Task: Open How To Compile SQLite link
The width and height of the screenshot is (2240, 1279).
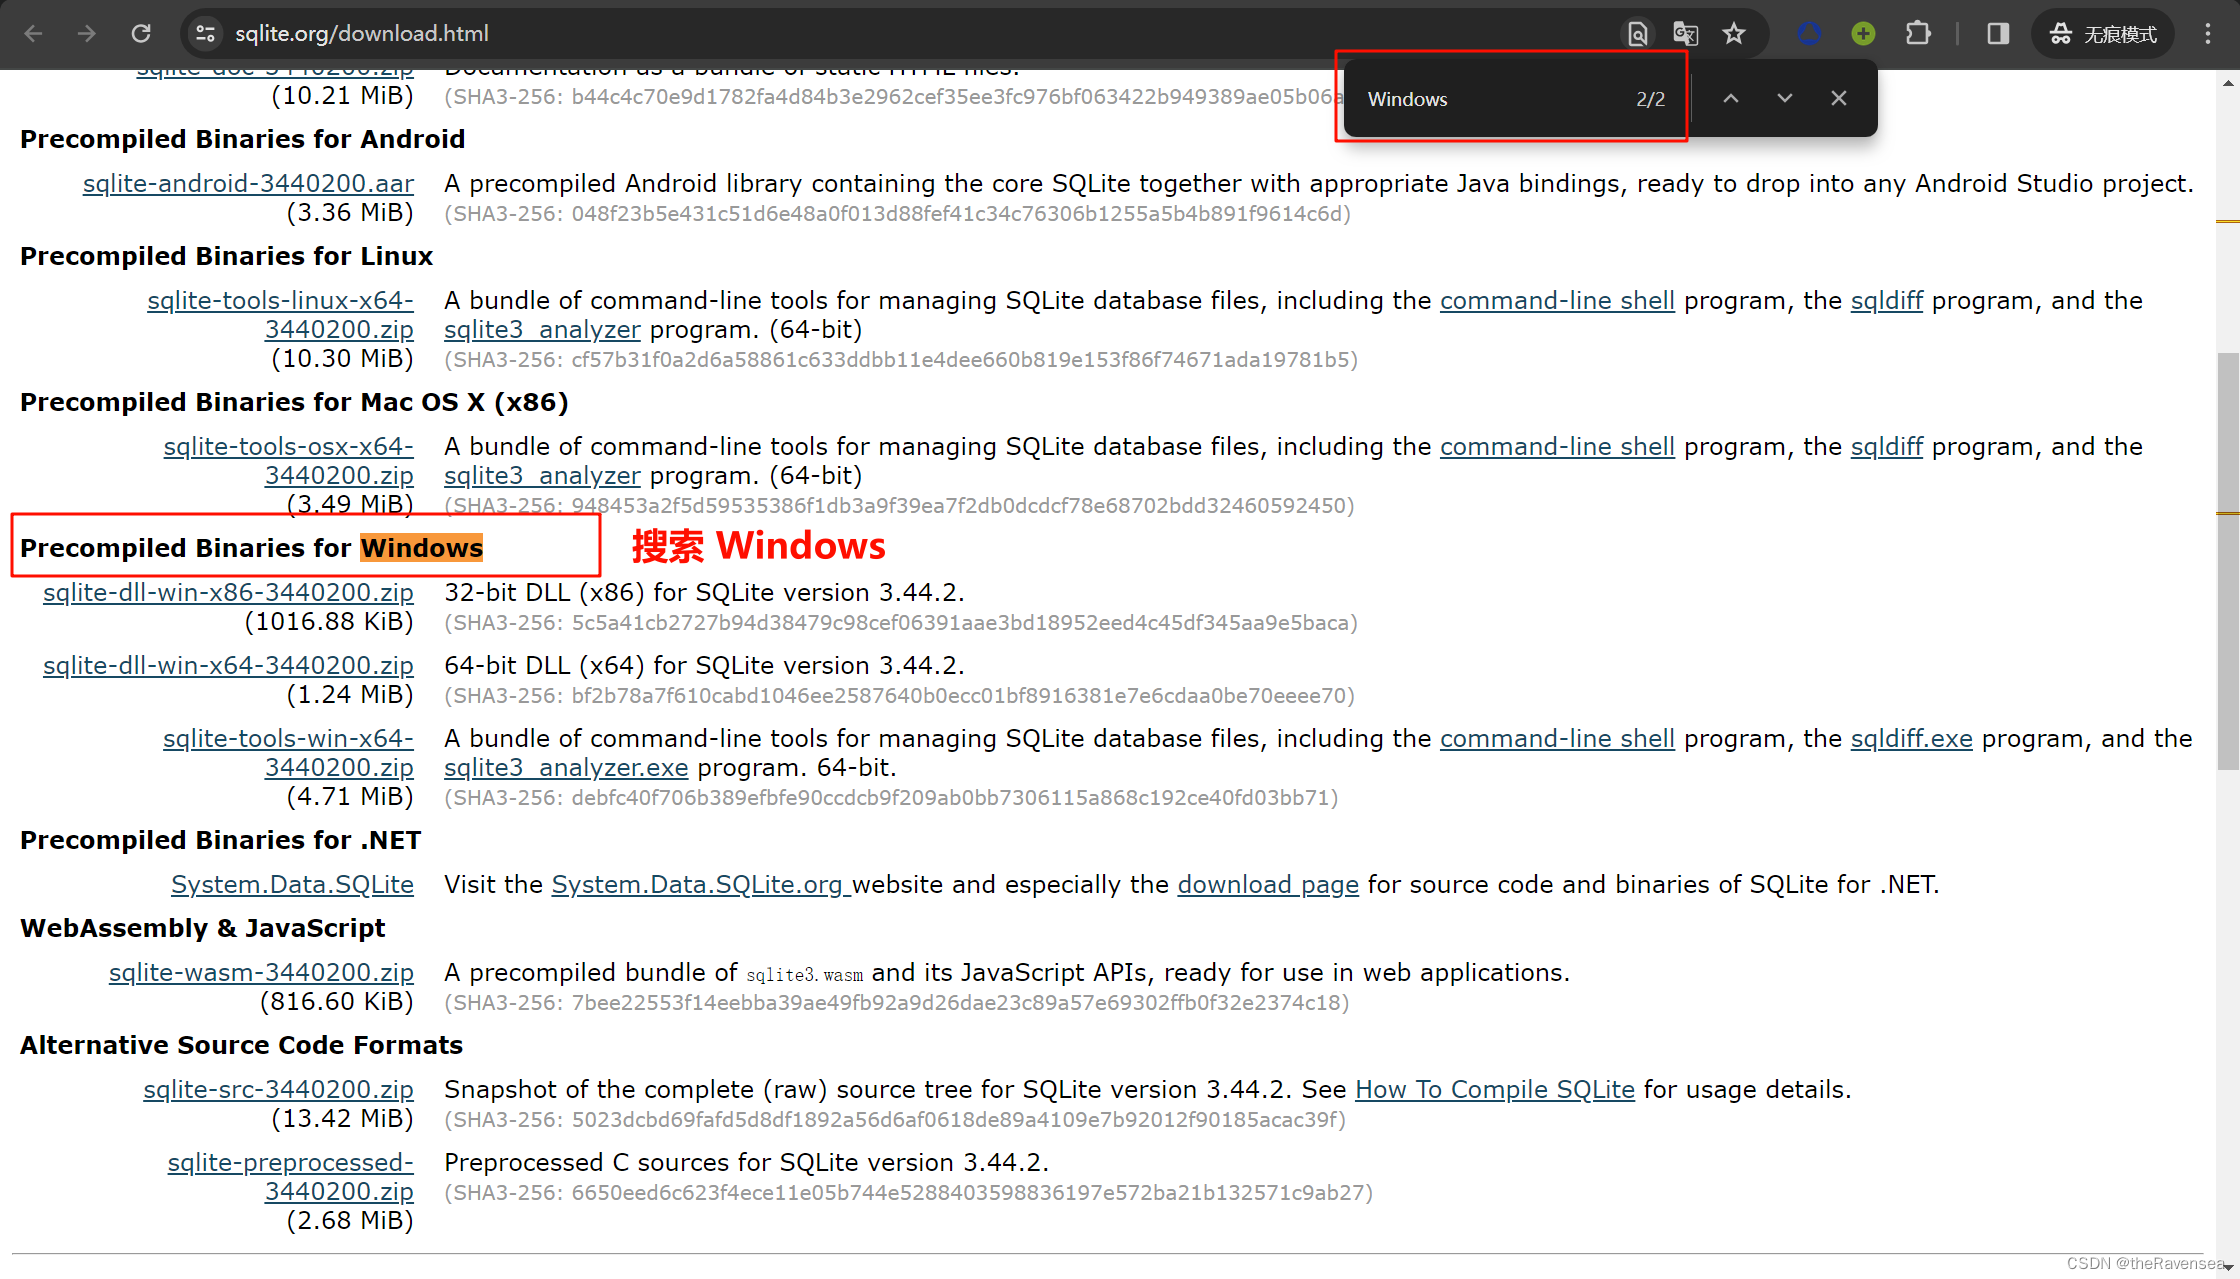Action: (x=1494, y=1089)
